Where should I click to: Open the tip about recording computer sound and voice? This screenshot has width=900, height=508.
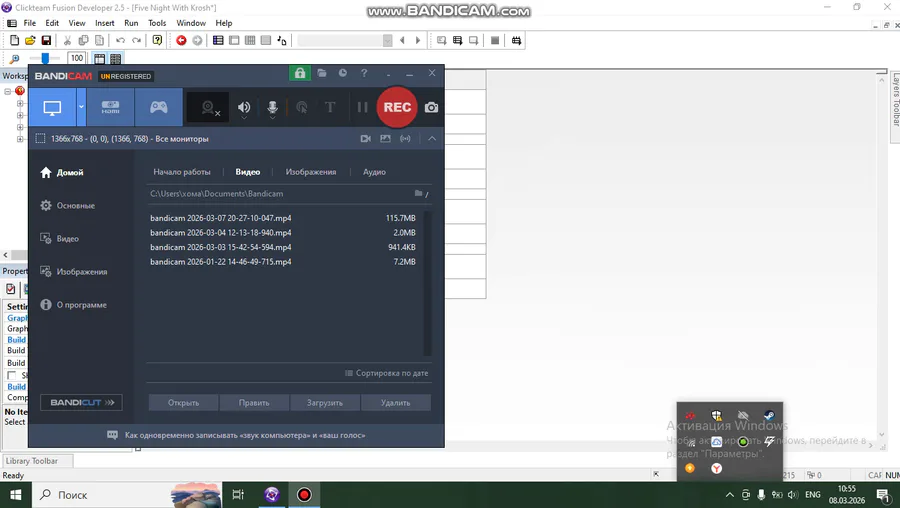point(236,435)
